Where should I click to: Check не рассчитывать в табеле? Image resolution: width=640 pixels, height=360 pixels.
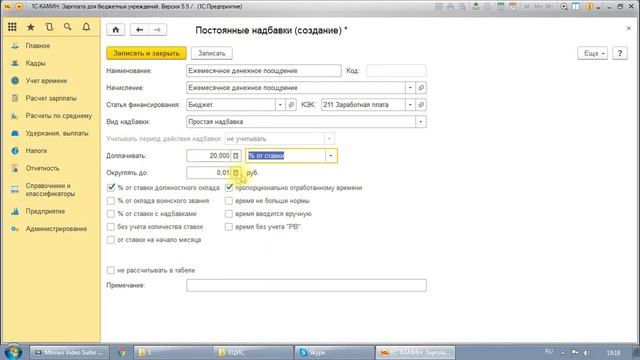[111, 270]
